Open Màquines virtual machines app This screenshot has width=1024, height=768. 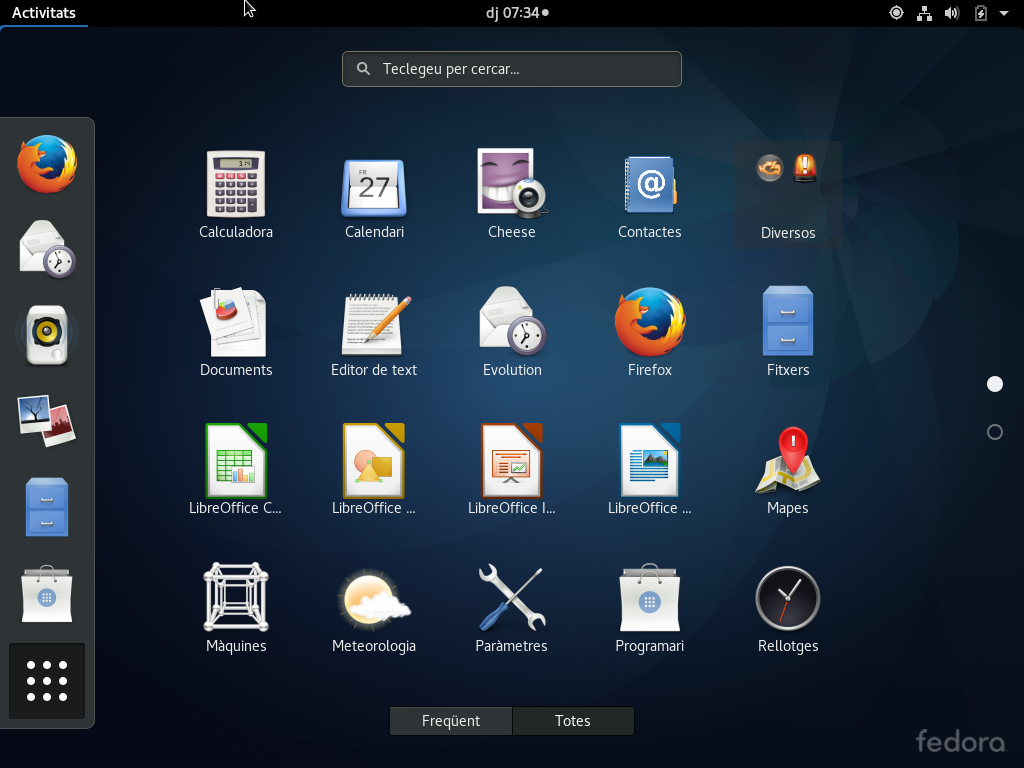coord(236,607)
